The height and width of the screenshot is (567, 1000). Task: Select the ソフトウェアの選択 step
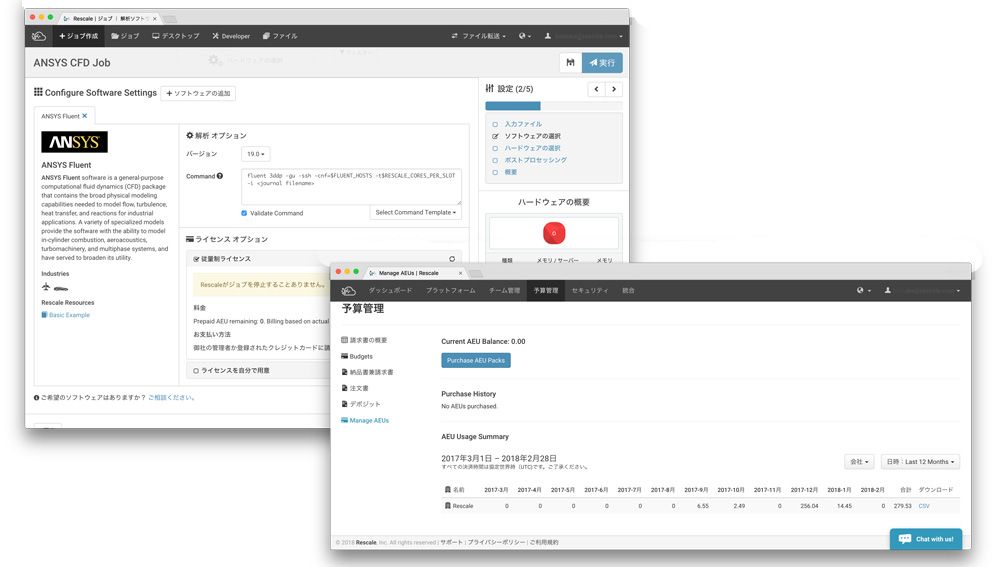coord(533,136)
